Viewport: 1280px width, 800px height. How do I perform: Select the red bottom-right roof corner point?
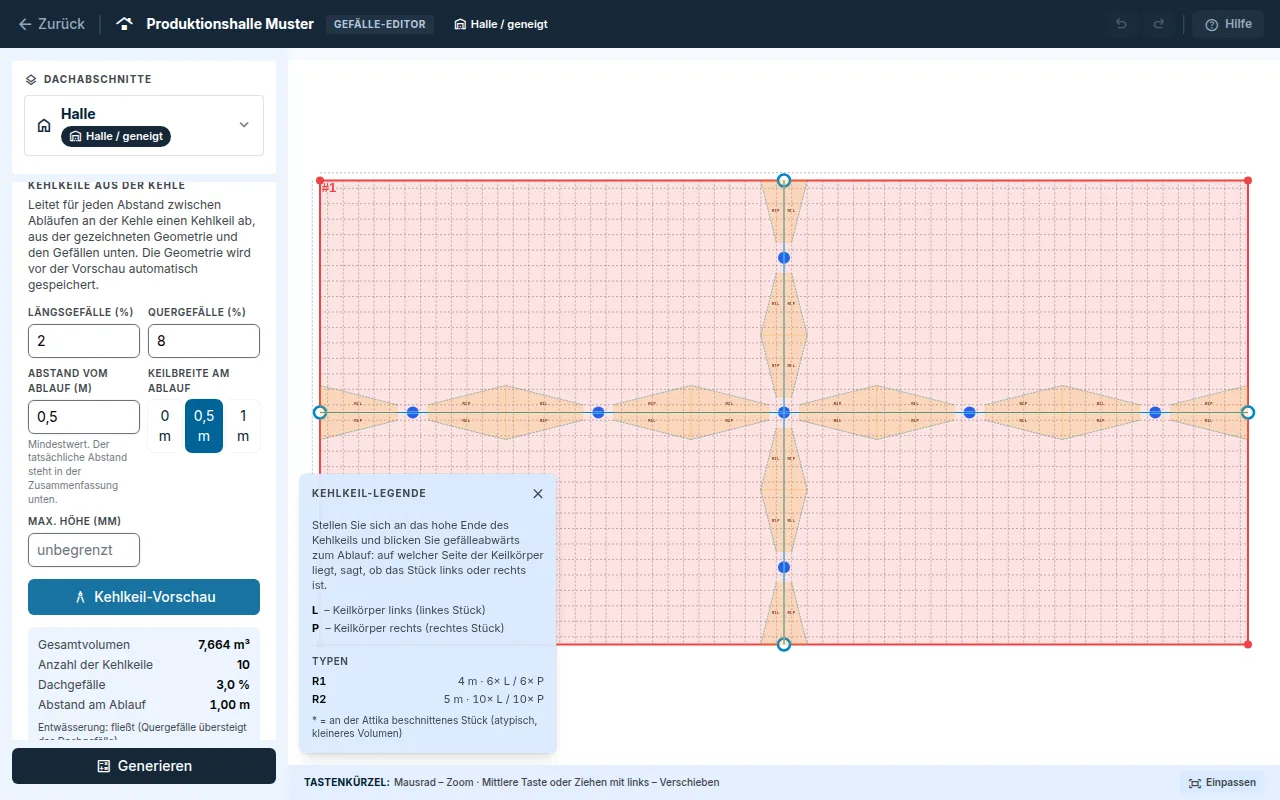[x=1248, y=644]
